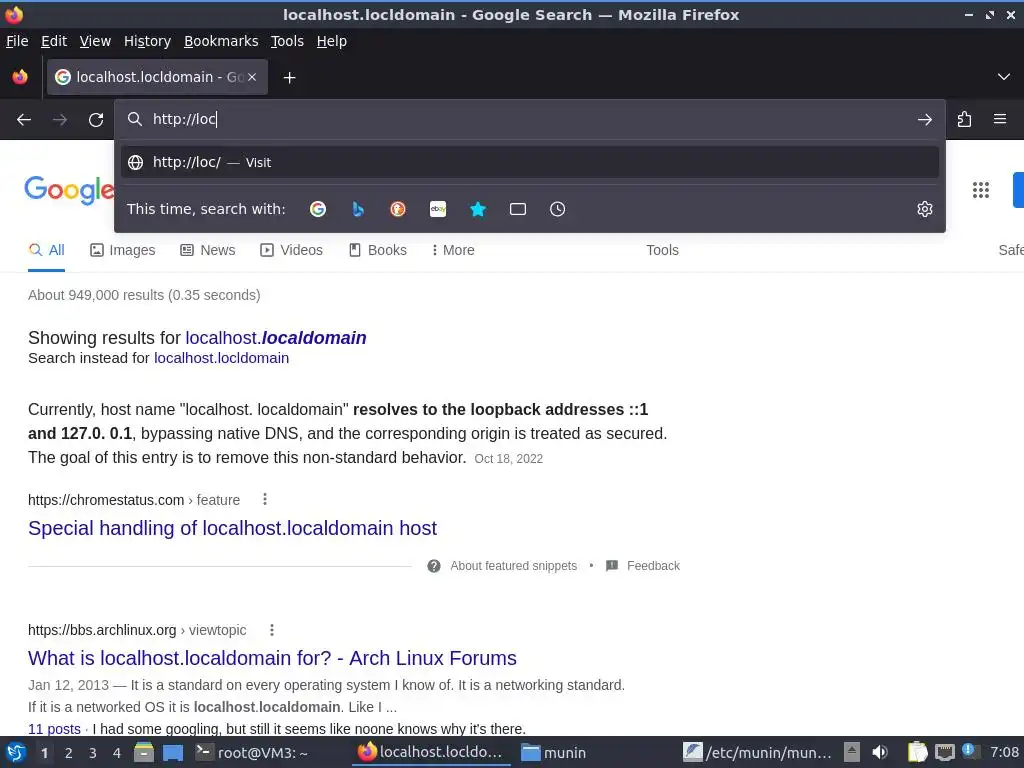Search this time with Bing
Image resolution: width=1024 pixels, height=768 pixels.
pyautogui.click(x=358, y=209)
